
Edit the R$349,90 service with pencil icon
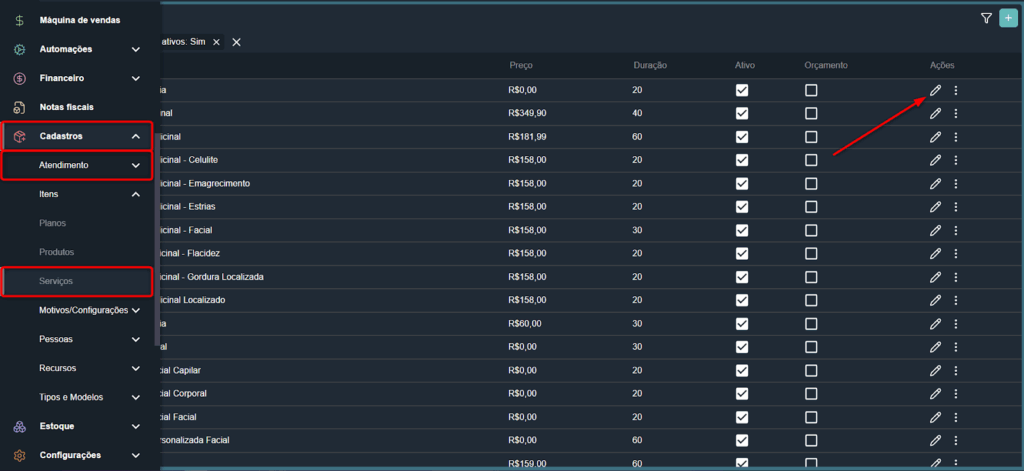(935, 114)
